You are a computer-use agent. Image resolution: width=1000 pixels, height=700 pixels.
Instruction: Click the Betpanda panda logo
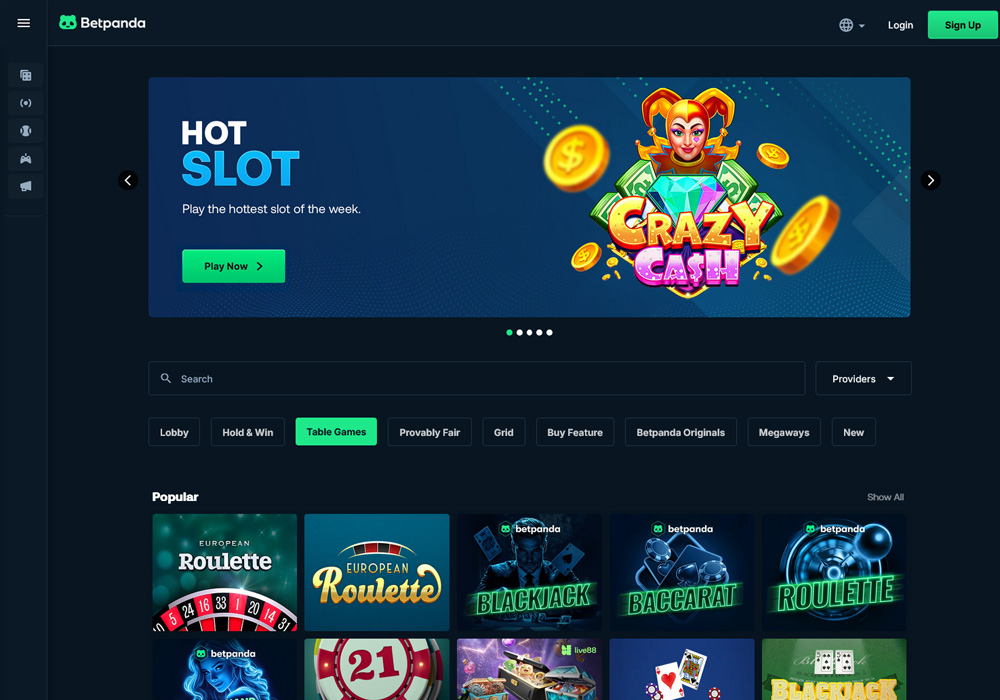tap(68, 23)
